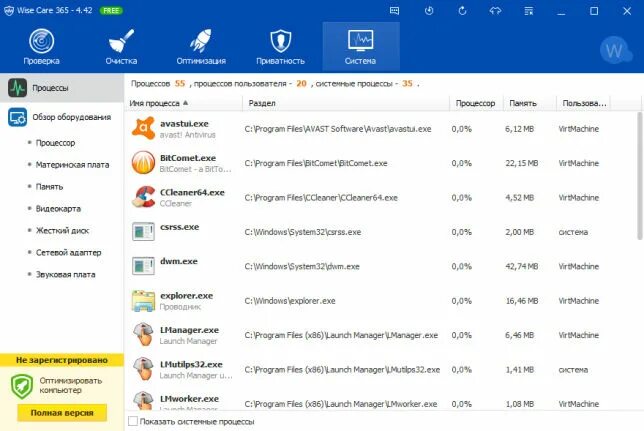Image resolution: width=644 pixels, height=431 pixels.
Task: Open the Память hardware item
Action: pyautogui.click(x=49, y=187)
